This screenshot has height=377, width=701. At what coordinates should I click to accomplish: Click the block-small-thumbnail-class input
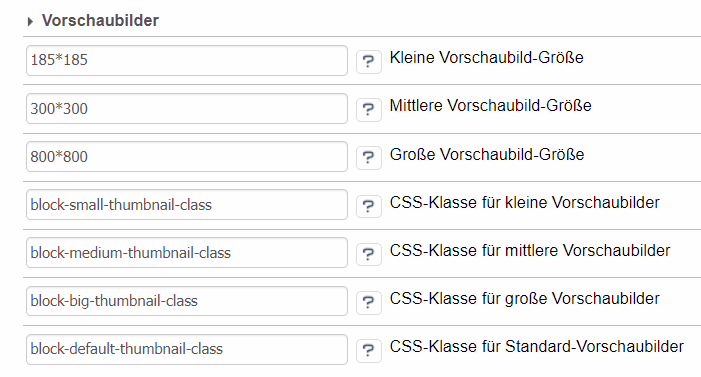(x=187, y=205)
